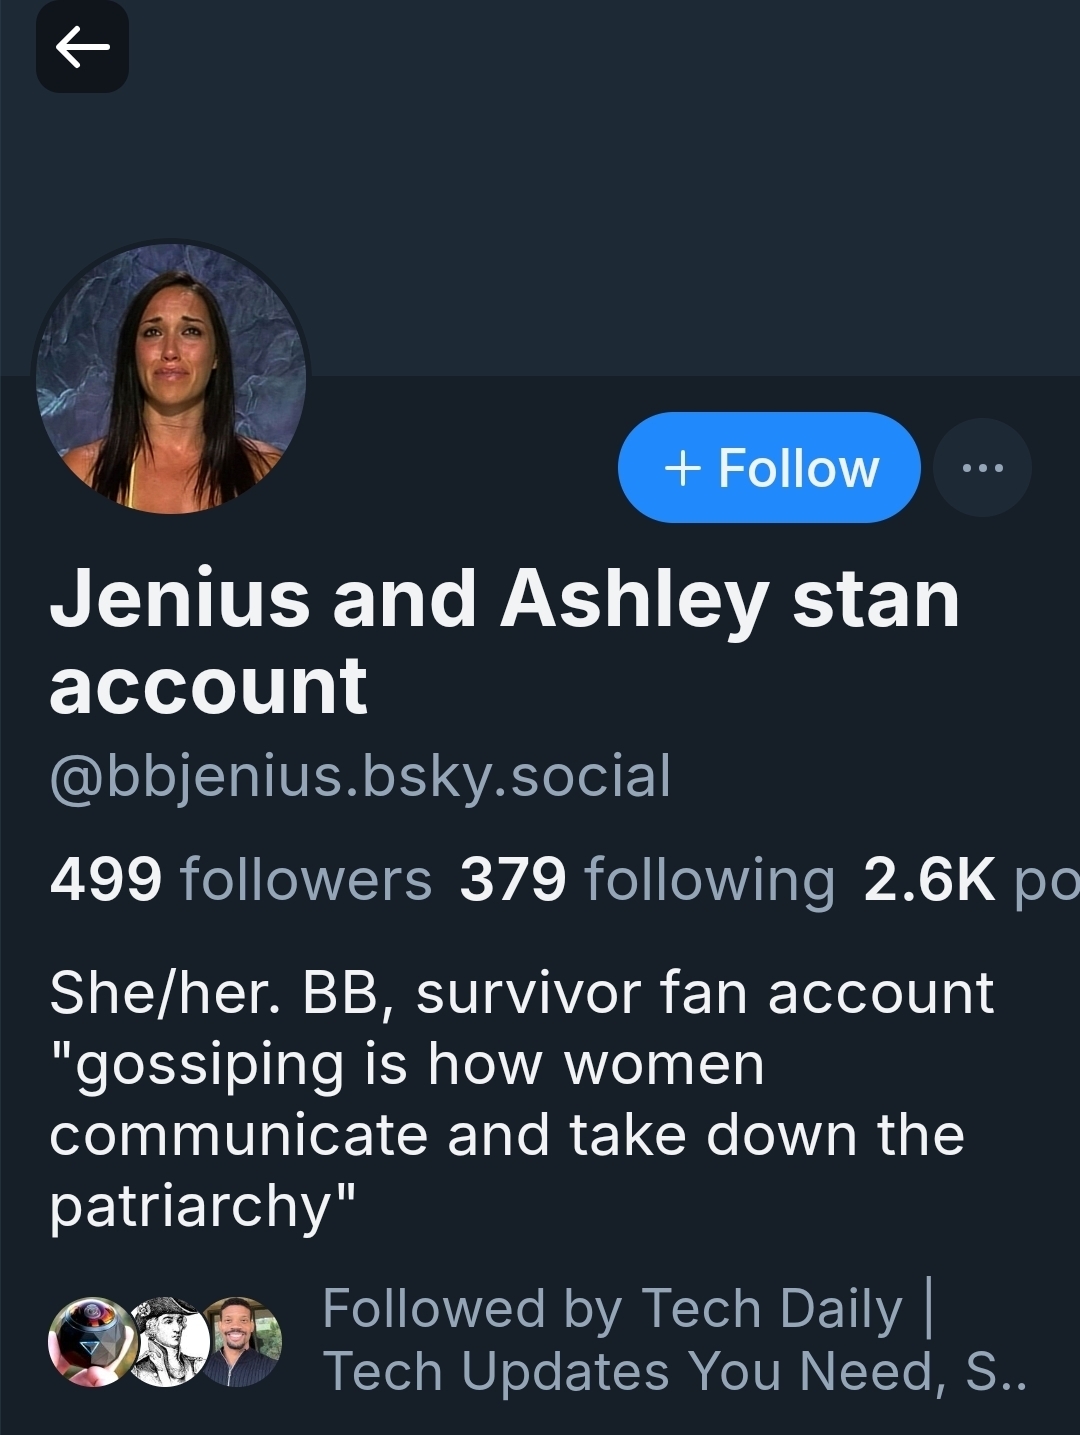Open the 499 followers list
The height and width of the screenshot is (1435, 1080).
coord(240,879)
